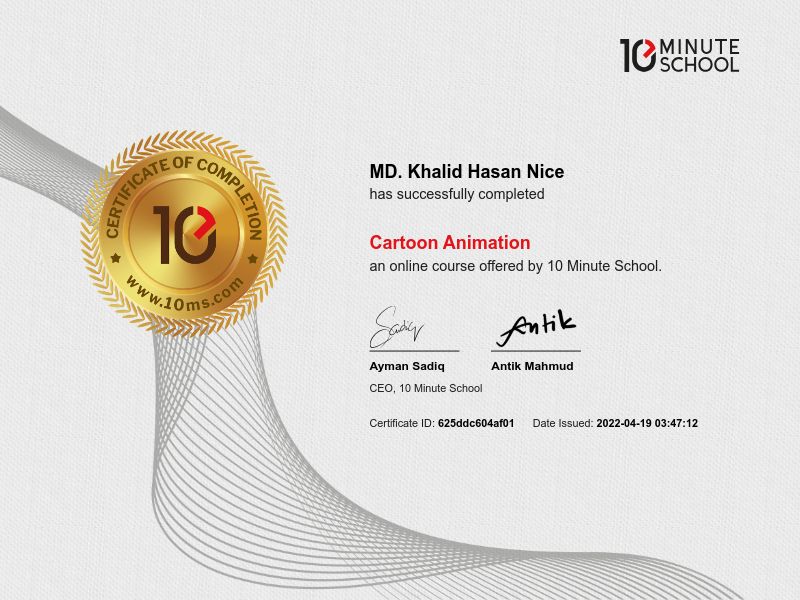Select the 'MINUTE SCHOOL' wordmark text

point(698,55)
